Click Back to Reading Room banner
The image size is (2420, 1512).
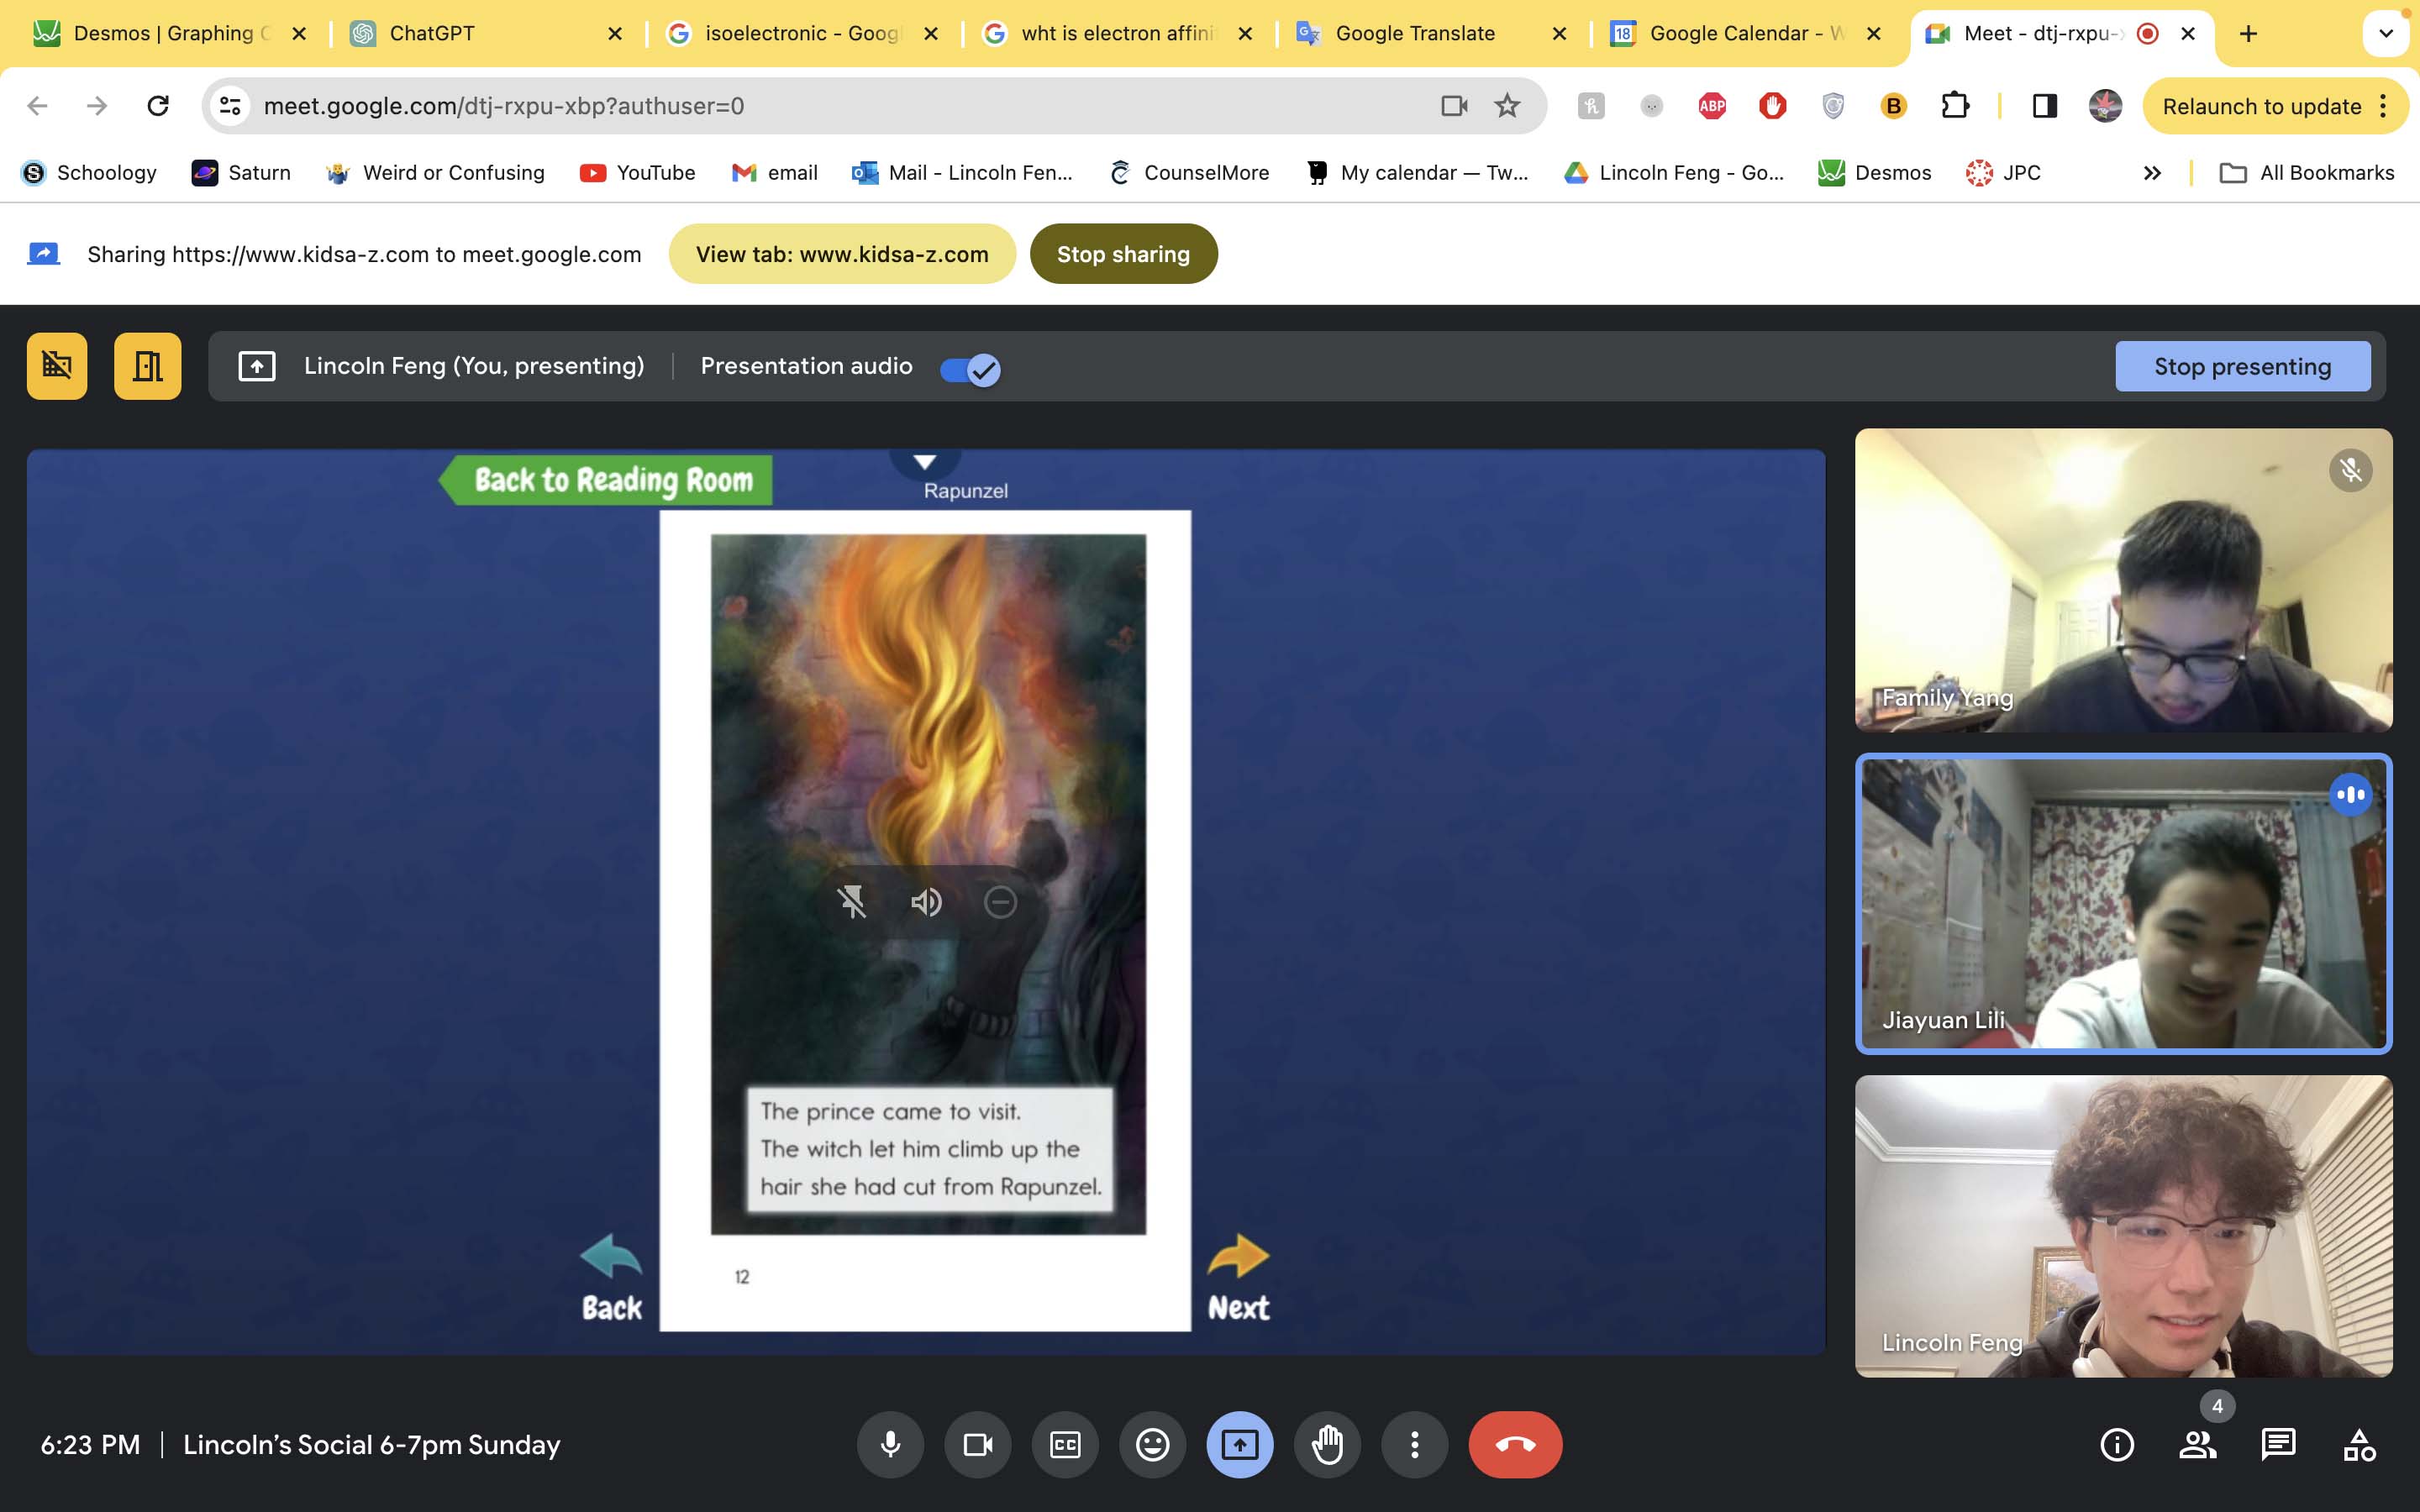click(606, 480)
